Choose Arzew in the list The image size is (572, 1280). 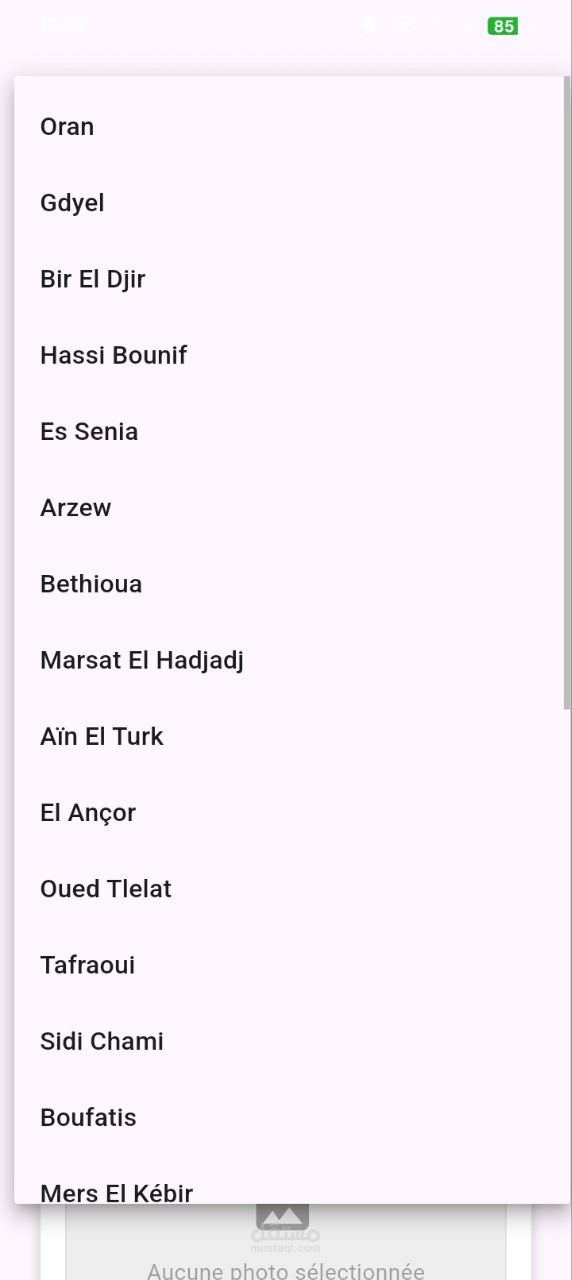(291, 507)
